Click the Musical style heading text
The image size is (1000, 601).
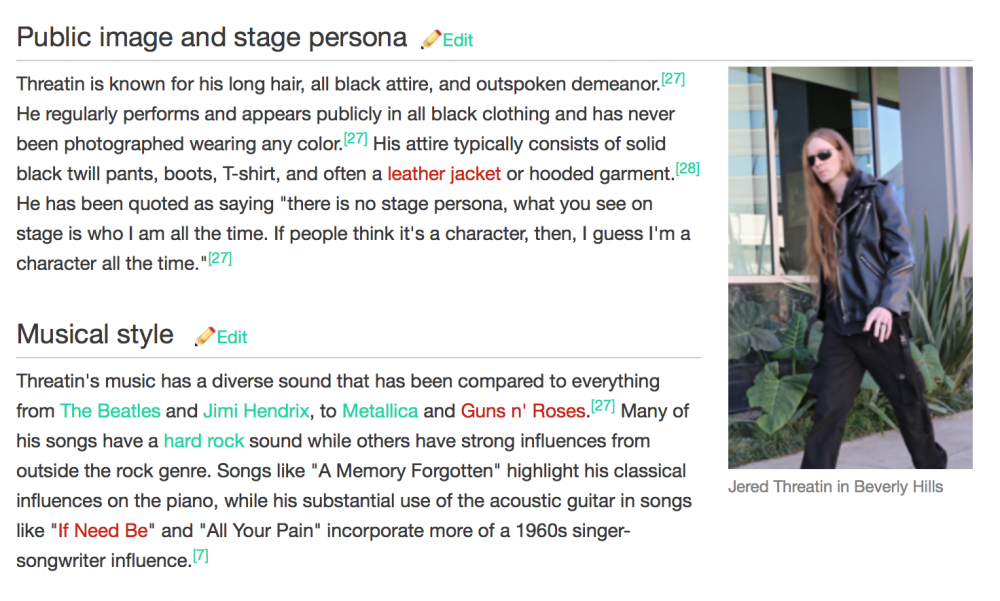[x=95, y=334]
